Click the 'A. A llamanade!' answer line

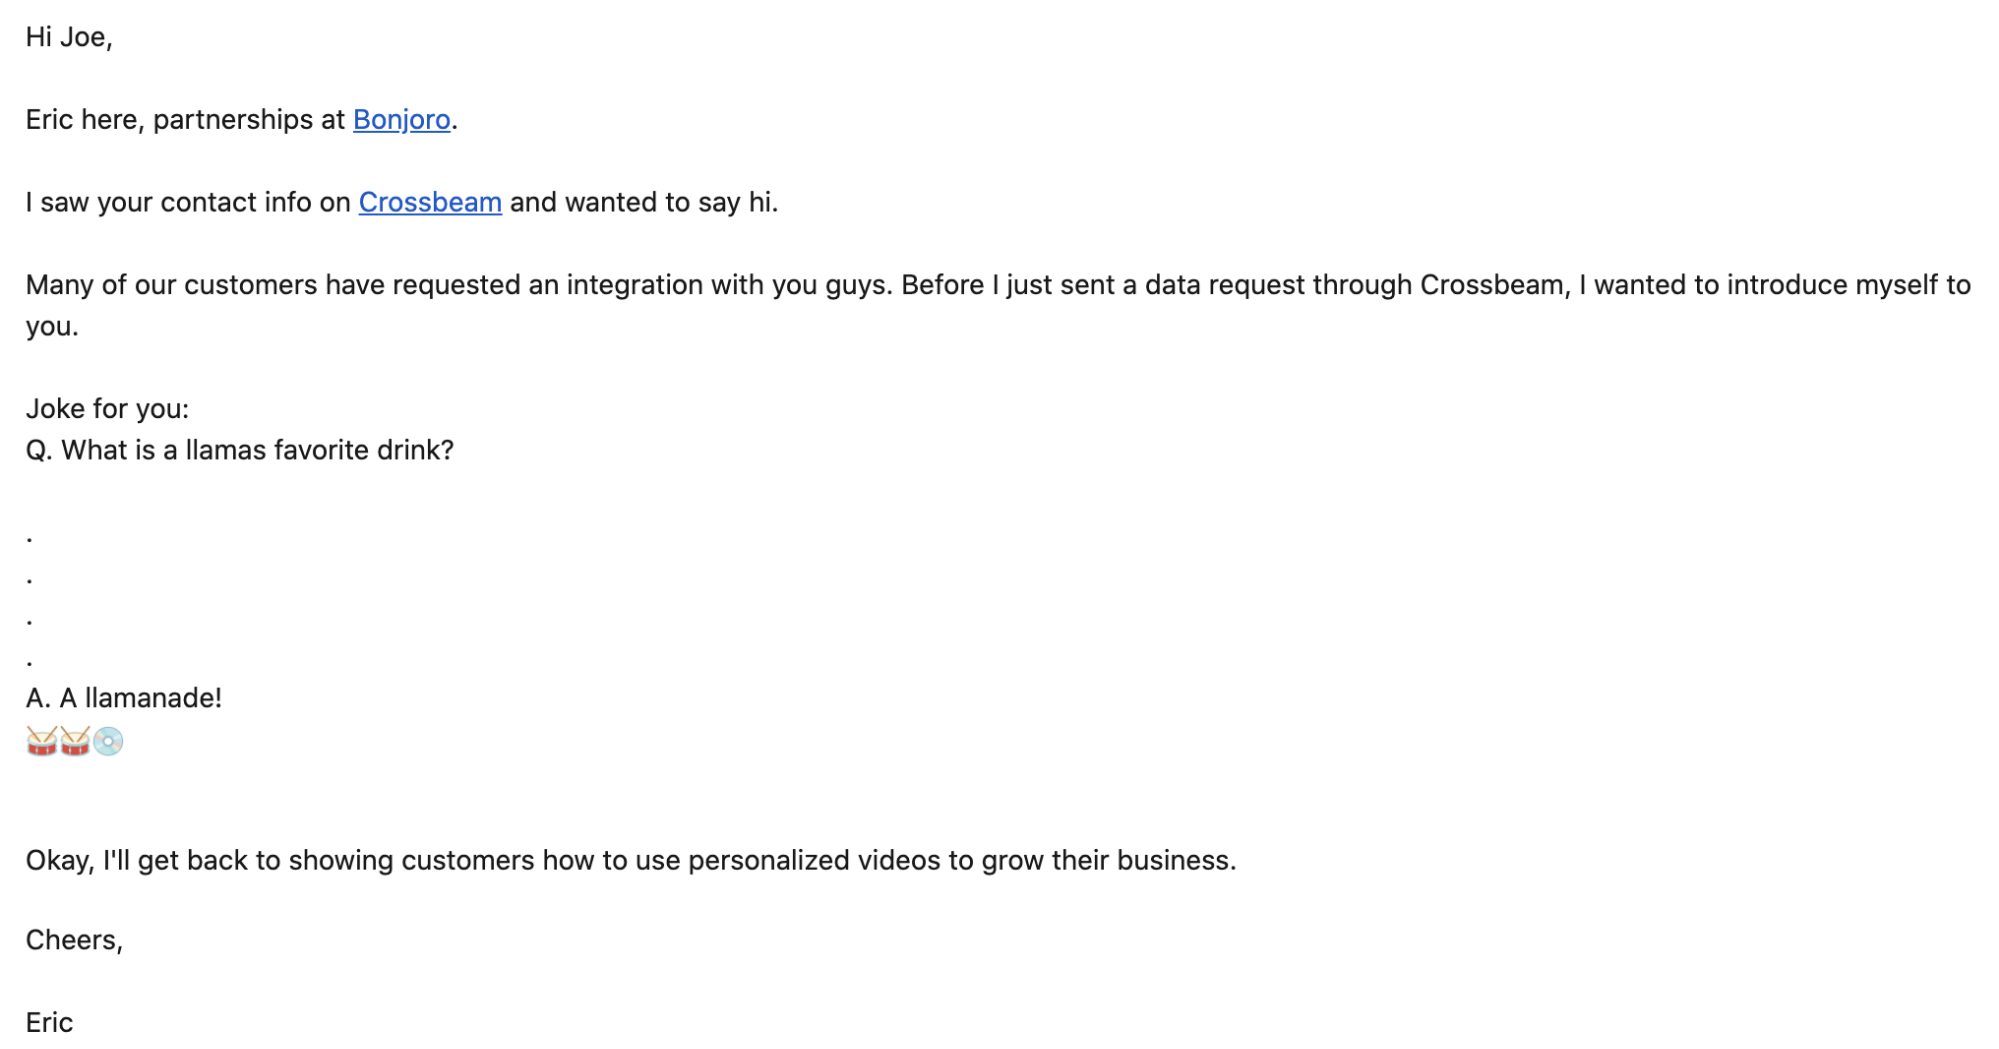click(124, 698)
